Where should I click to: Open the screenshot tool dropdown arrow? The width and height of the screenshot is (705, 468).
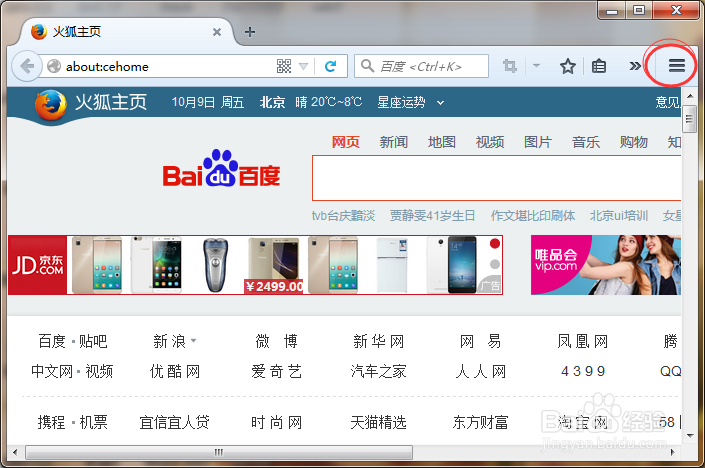tap(536, 66)
